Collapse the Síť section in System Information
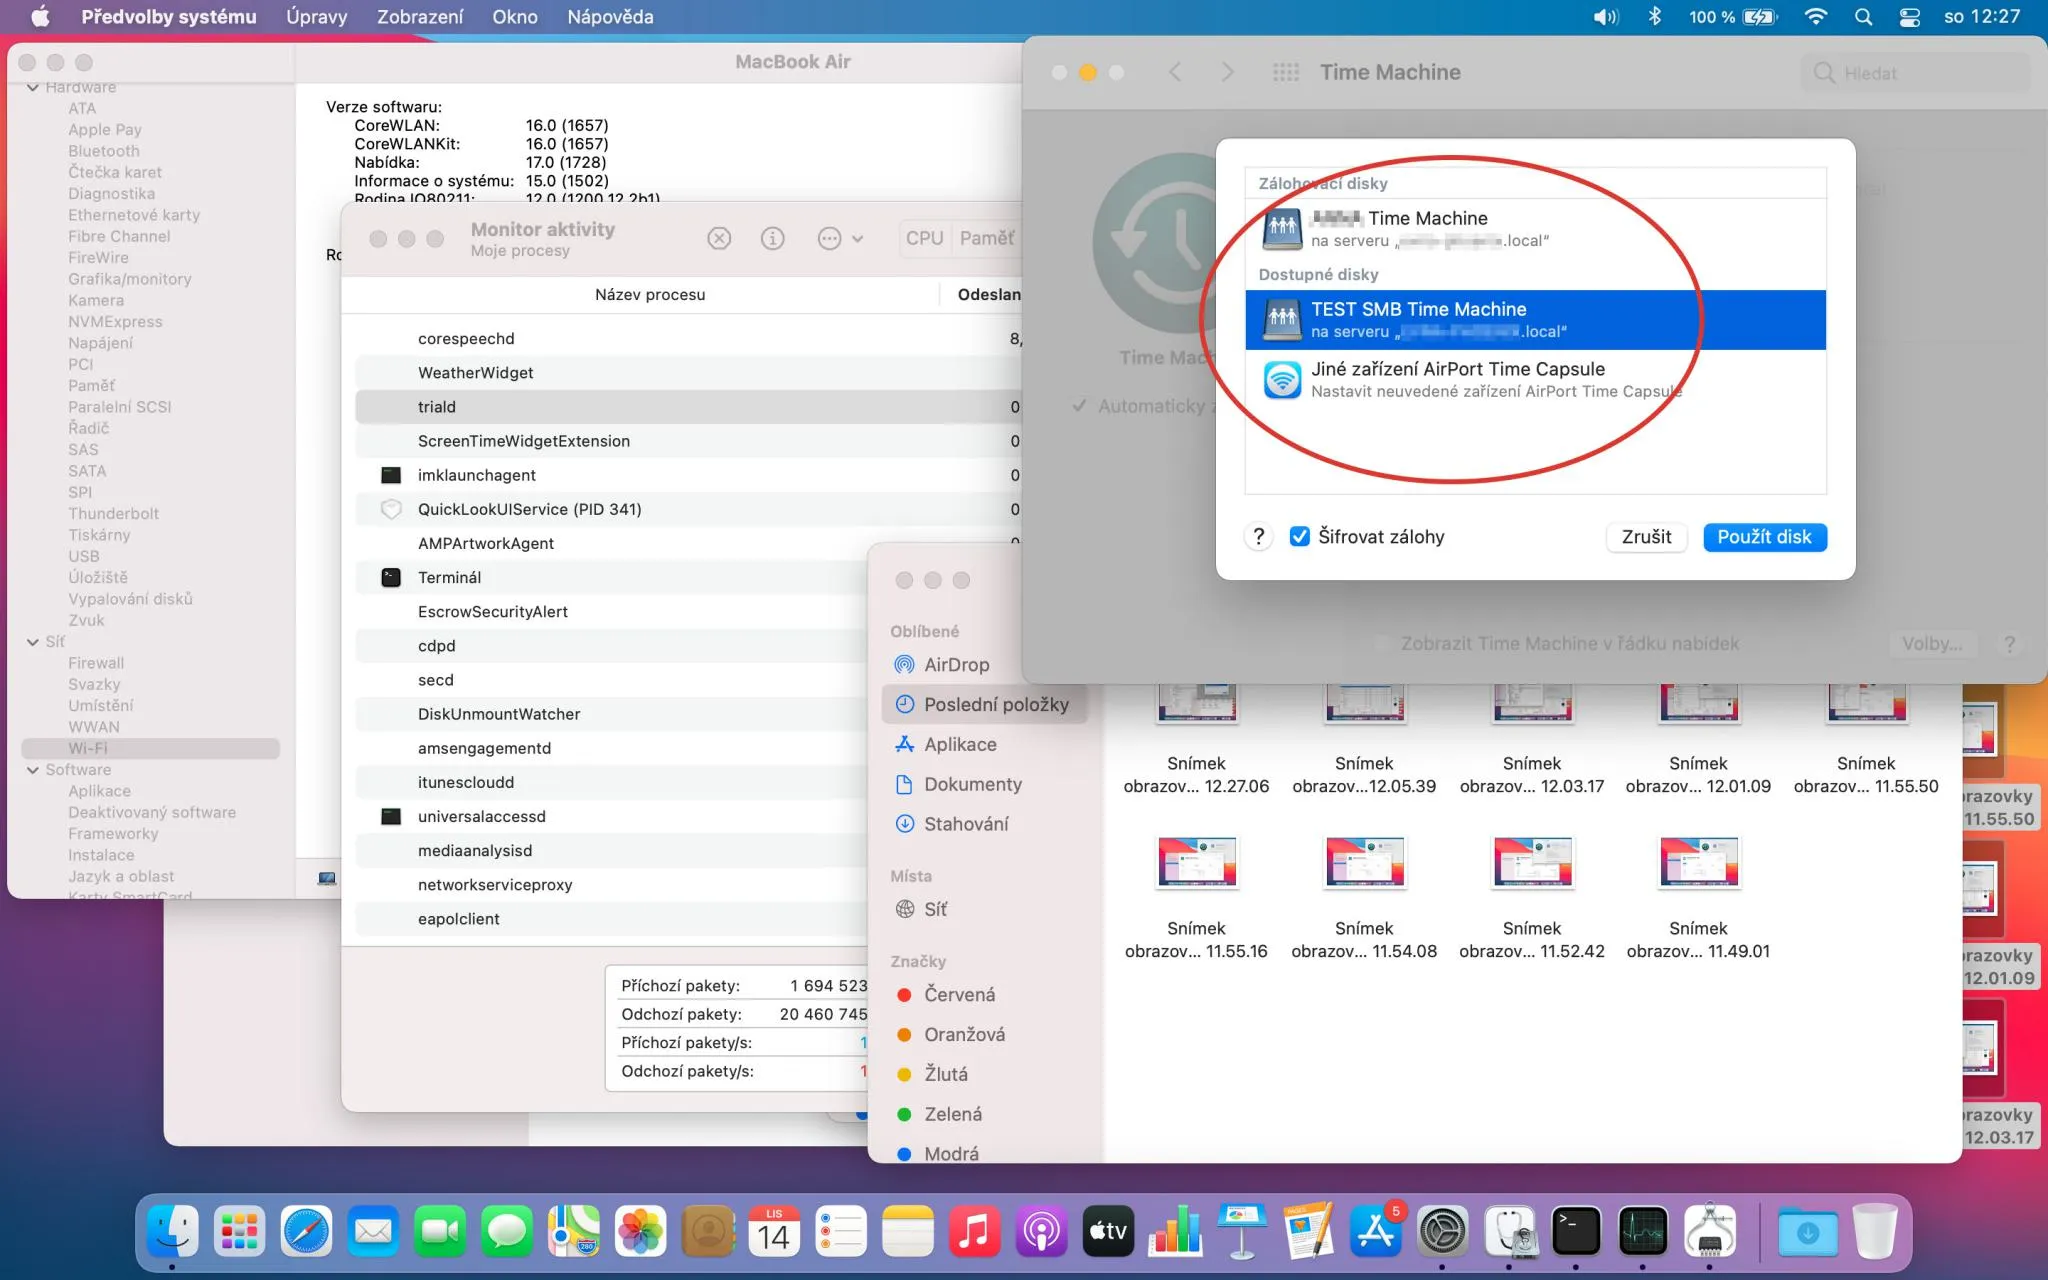Screen dimensions: 2048x1280 [33, 642]
